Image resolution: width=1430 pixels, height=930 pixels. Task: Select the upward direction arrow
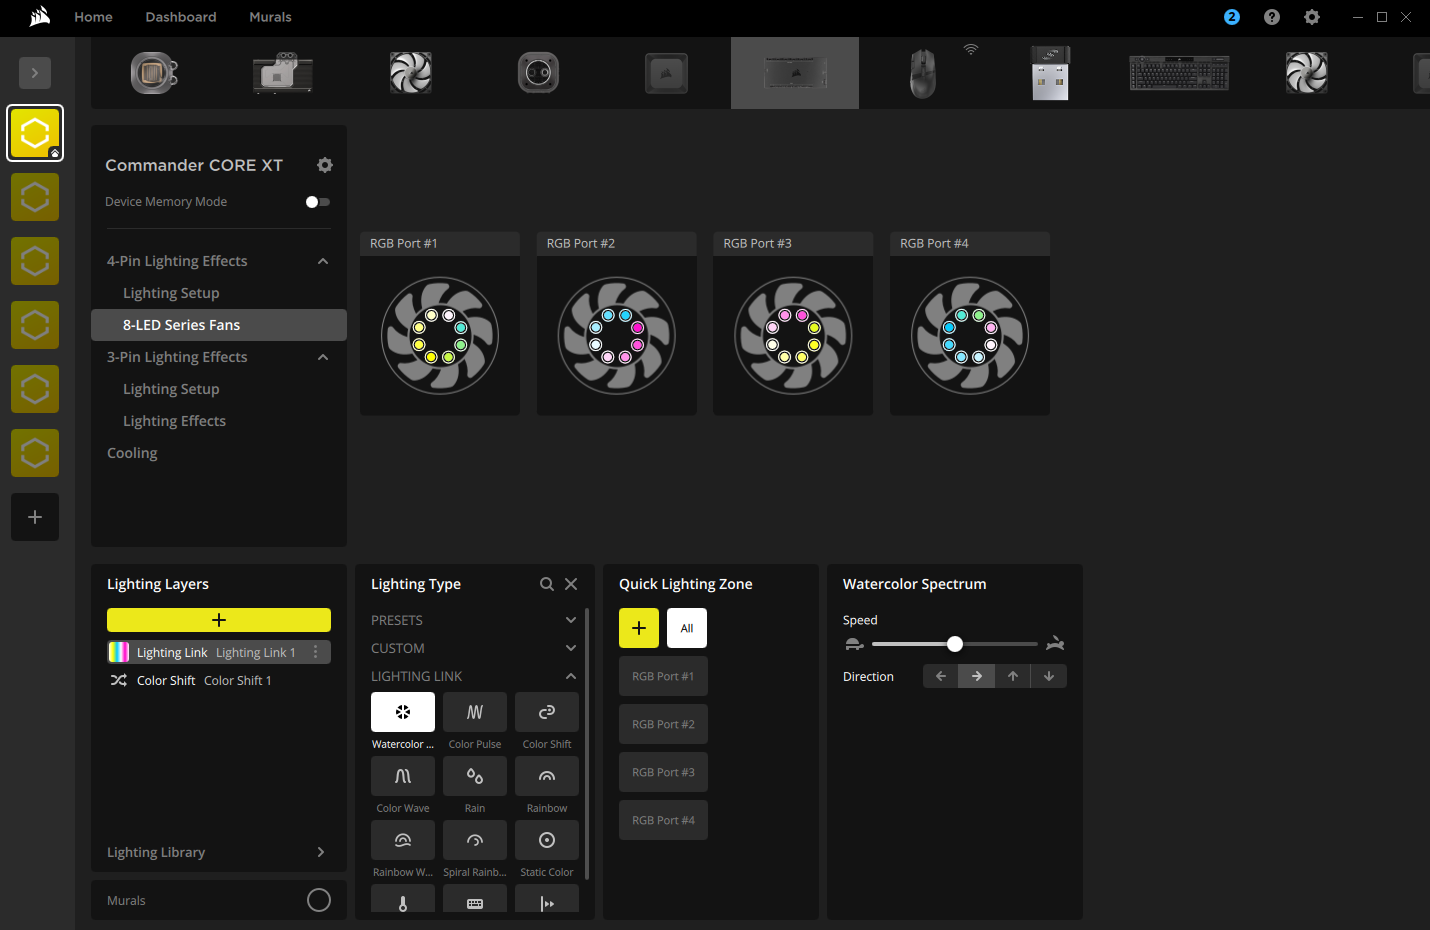[1012, 676]
